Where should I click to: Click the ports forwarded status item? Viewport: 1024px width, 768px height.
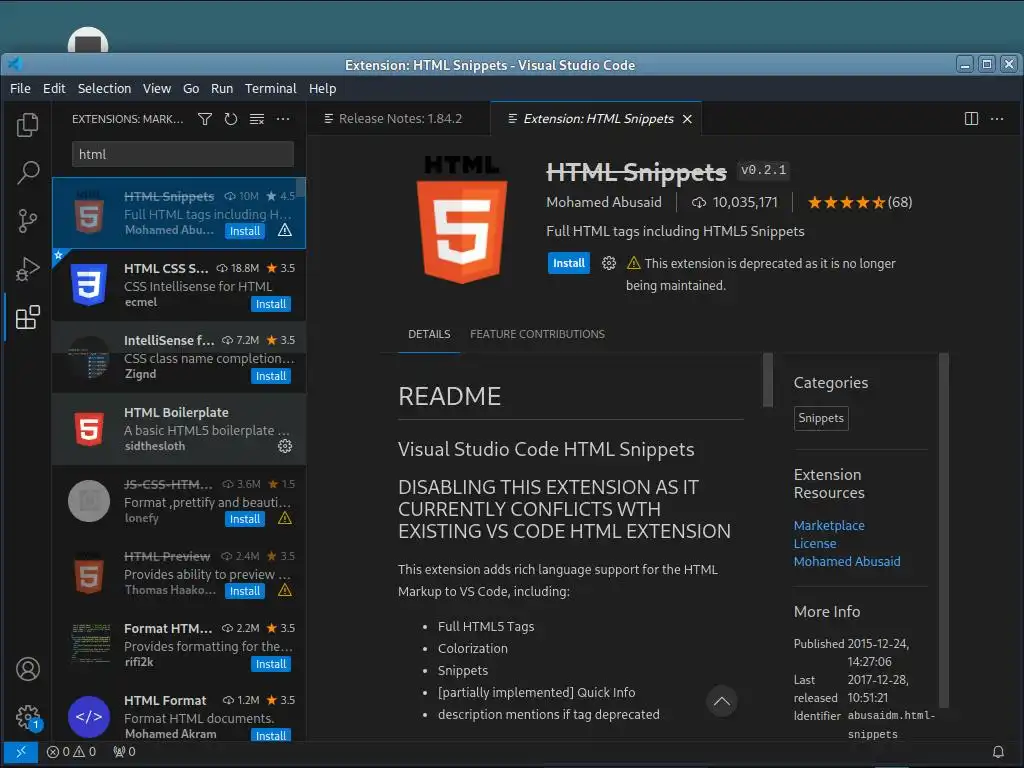(124, 752)
